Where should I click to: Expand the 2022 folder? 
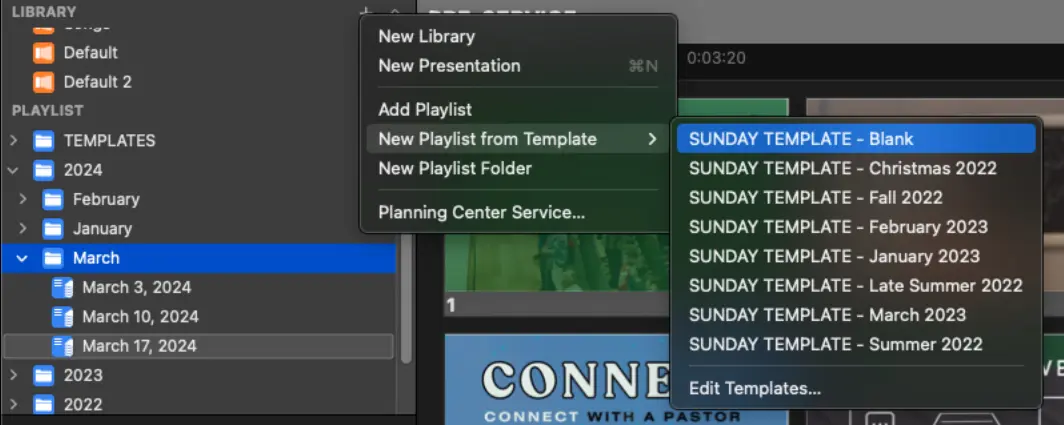click(x=13, y=405)
